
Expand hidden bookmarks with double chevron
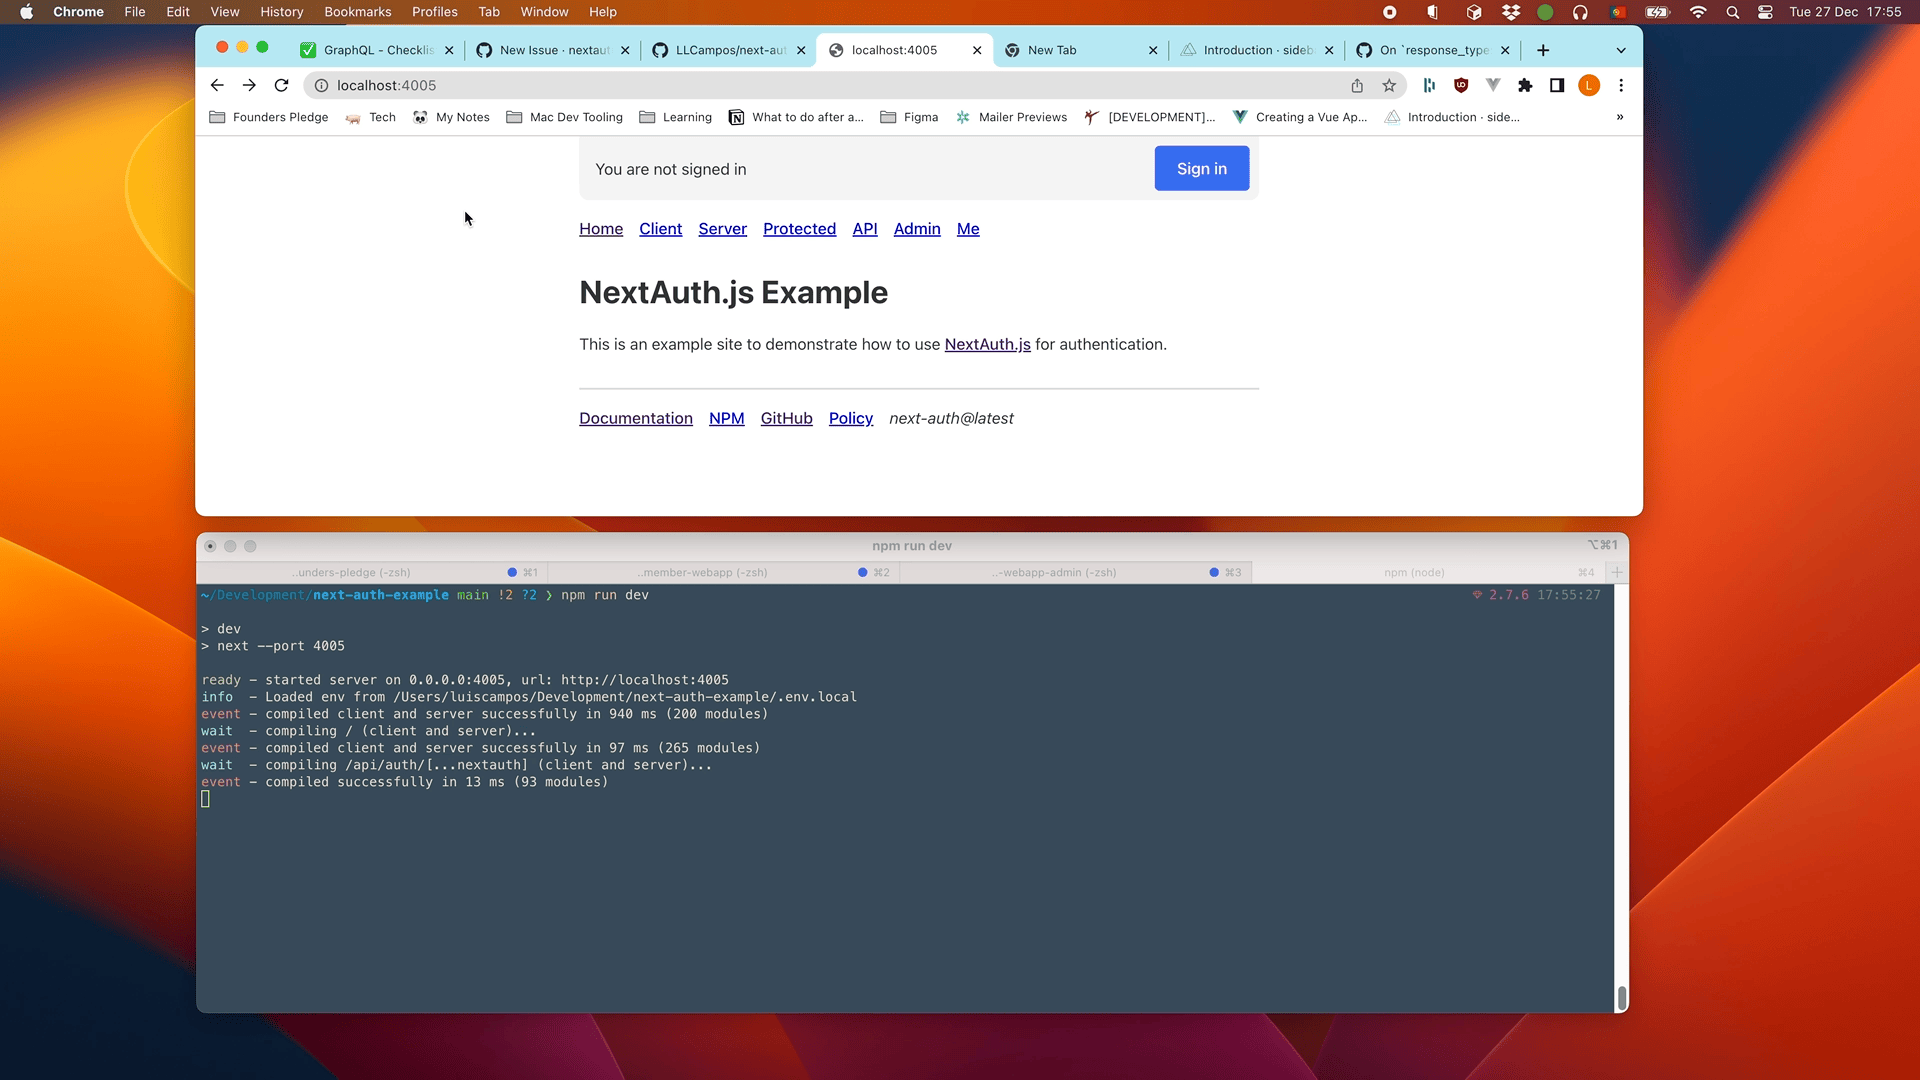pyautogui.click(x=1620, y=117)
